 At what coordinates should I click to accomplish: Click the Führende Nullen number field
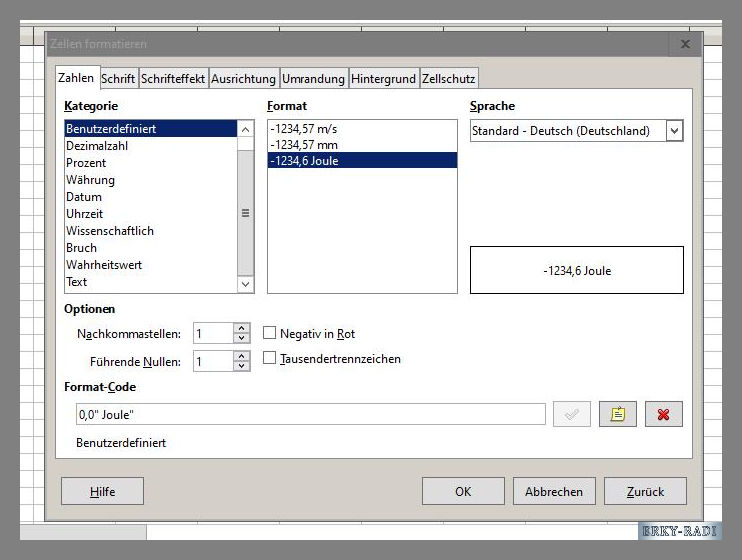tap(213, 361)
